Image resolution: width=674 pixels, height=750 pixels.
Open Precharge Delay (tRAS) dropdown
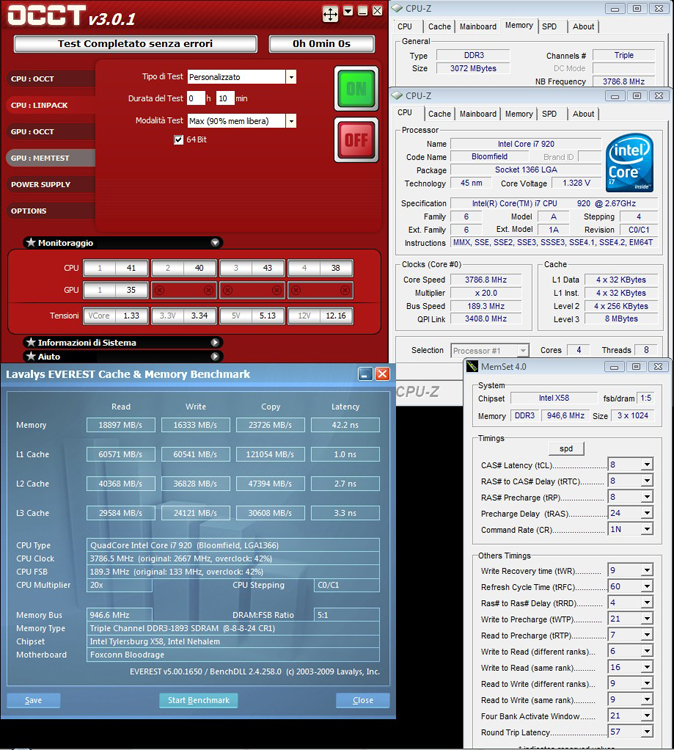(x=647, y=513)
